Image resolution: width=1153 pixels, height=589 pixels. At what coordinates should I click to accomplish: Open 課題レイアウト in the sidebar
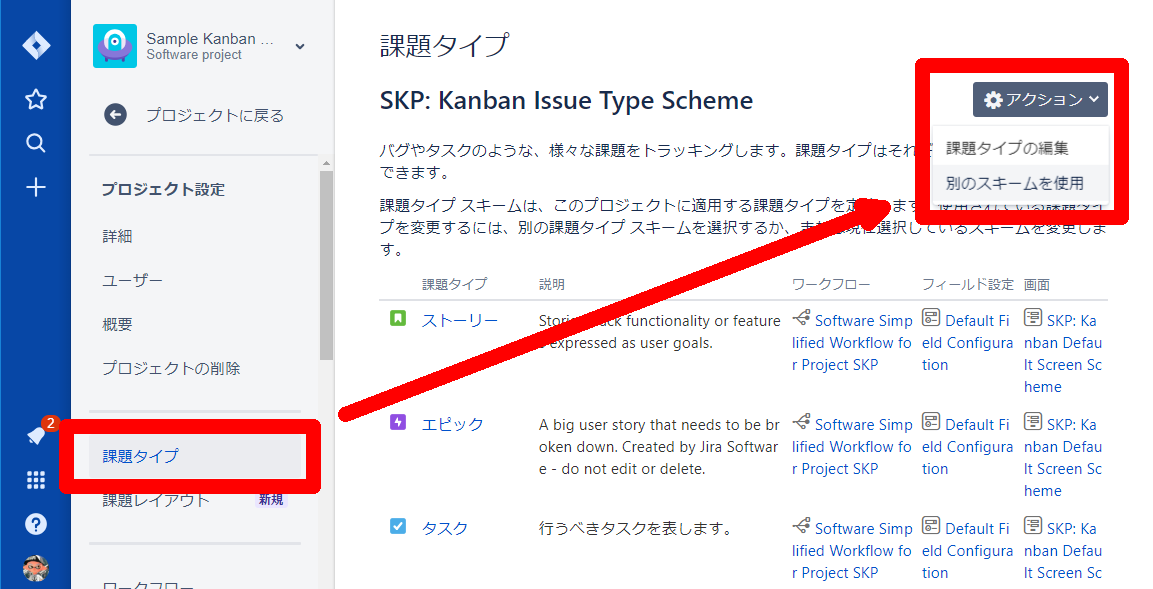pos(156,501)
